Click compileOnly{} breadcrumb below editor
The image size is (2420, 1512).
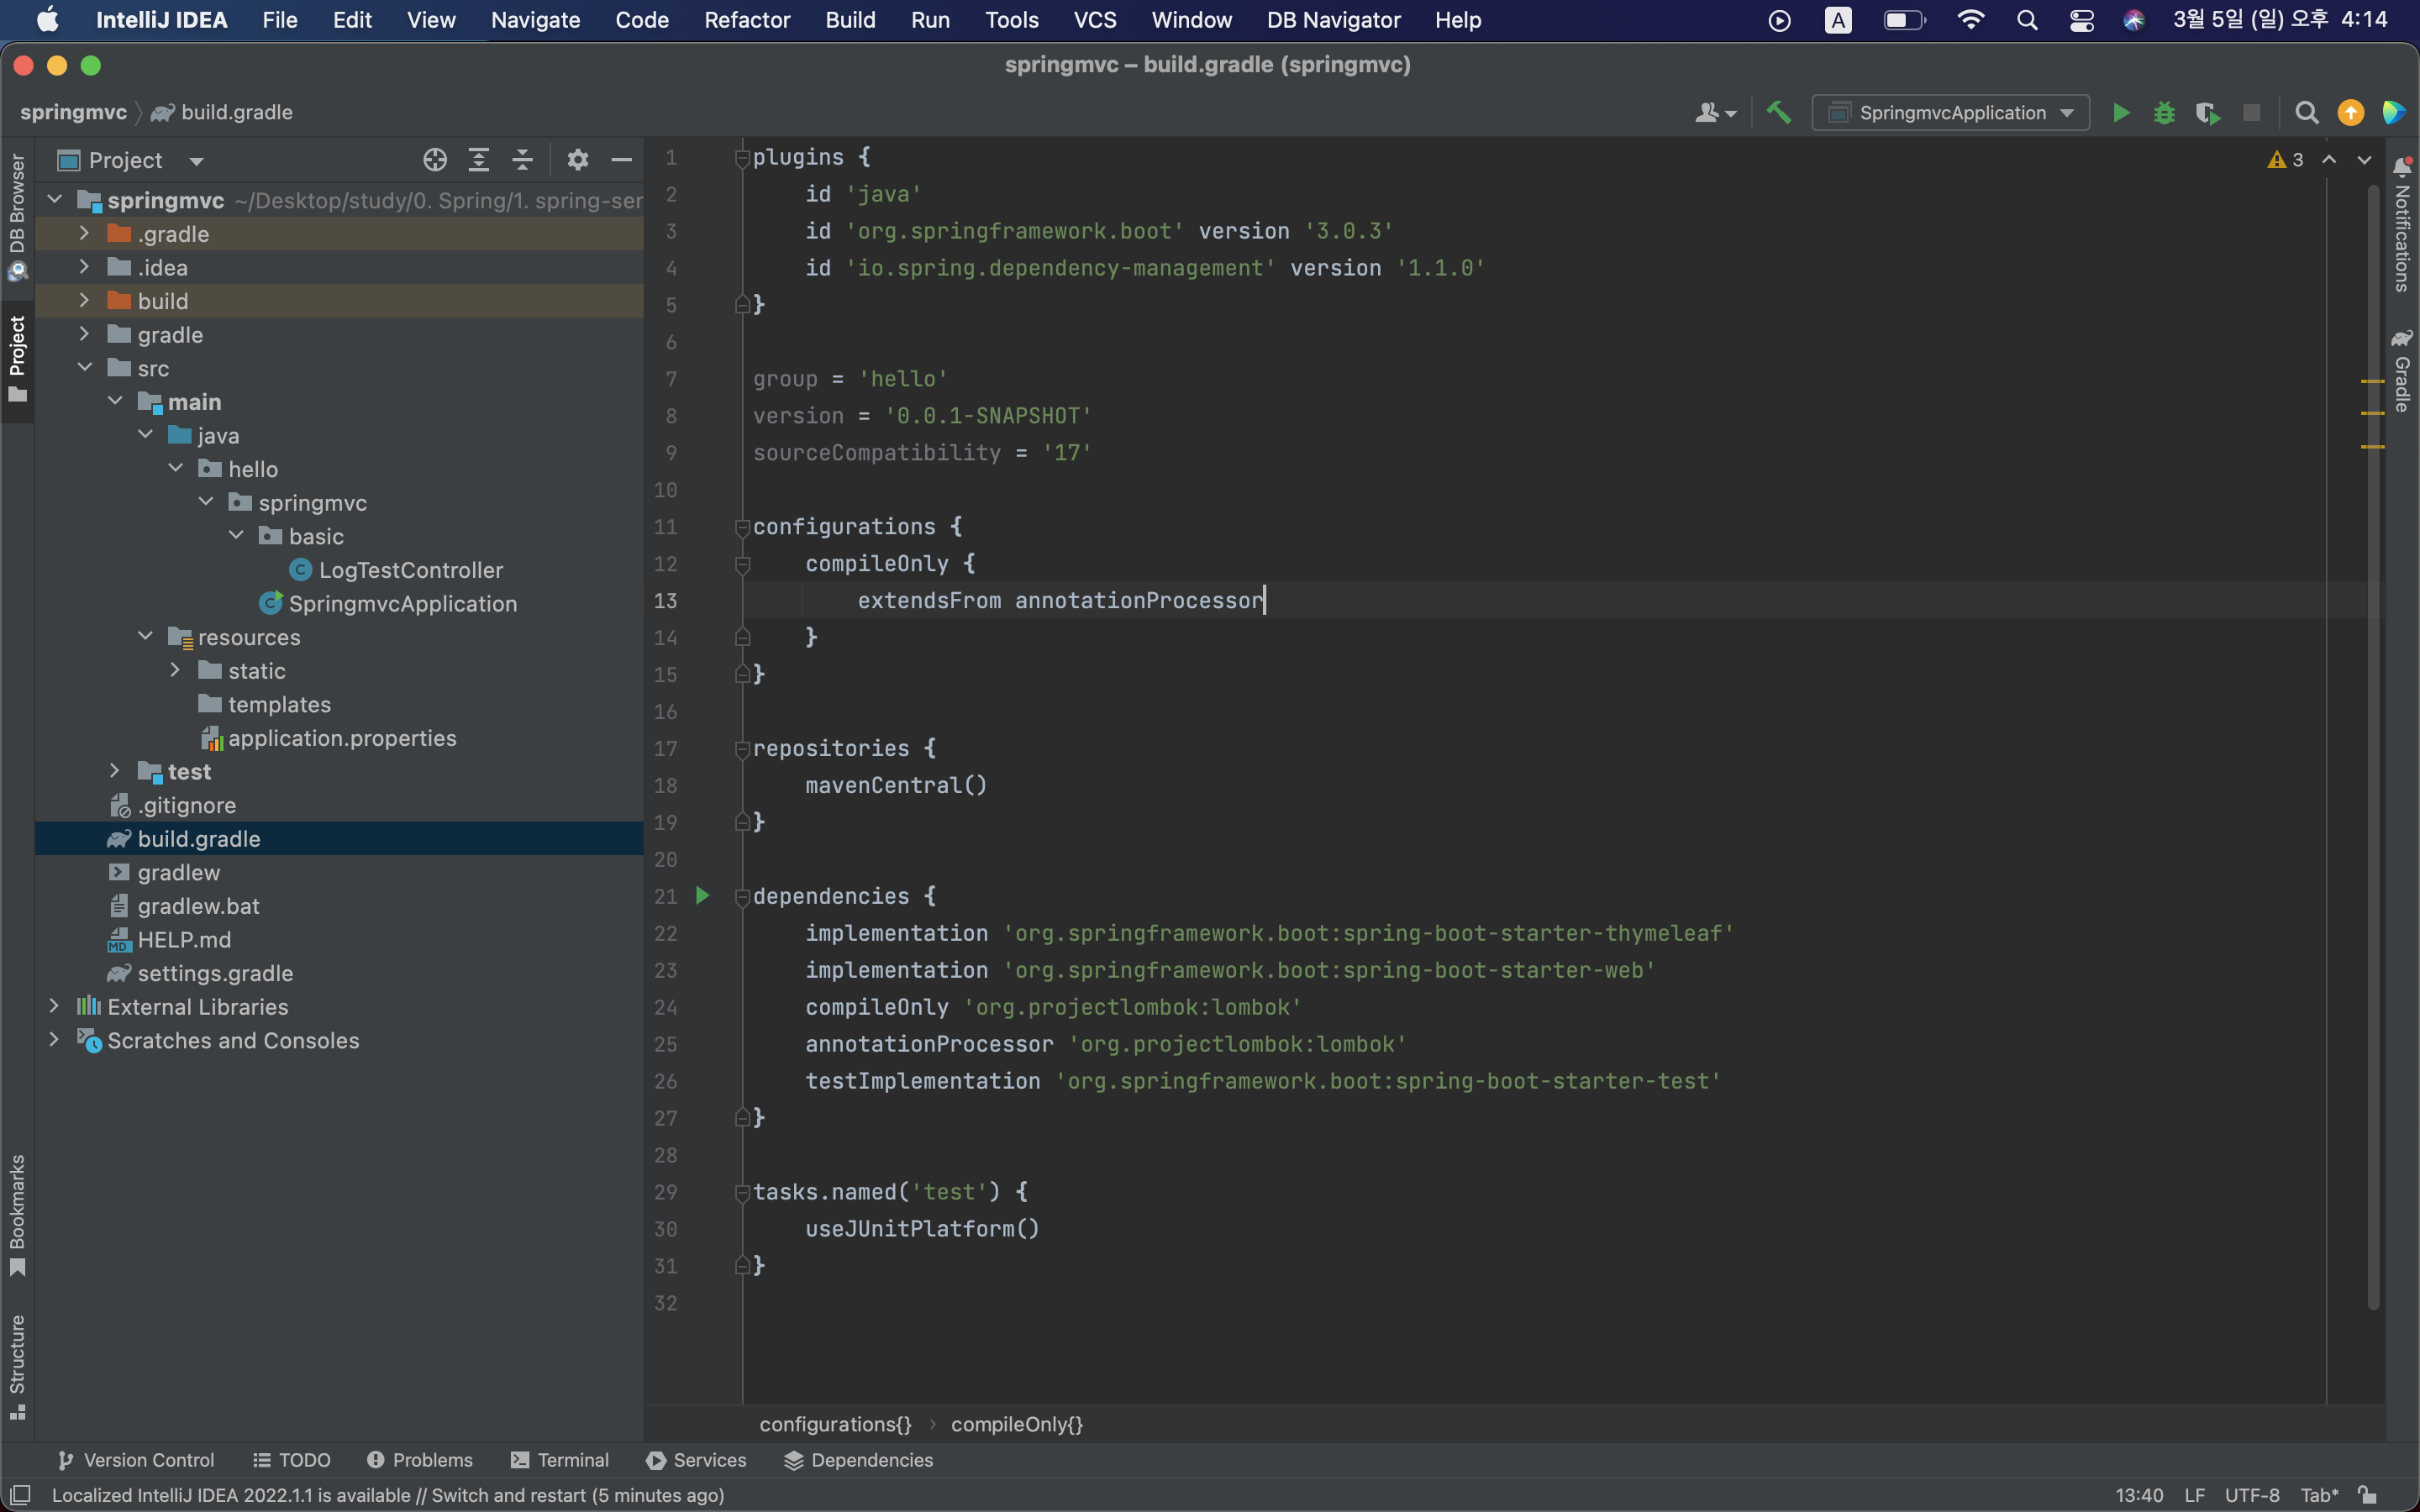[1017, 1424]
